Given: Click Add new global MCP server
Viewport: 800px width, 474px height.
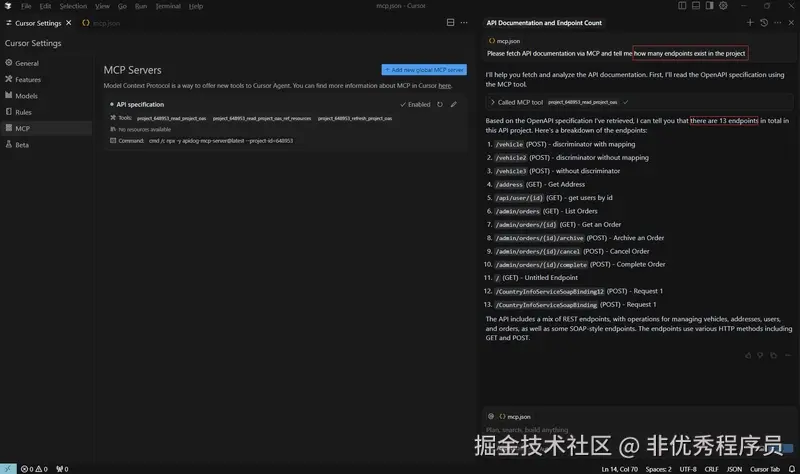Looking at the screenshot, I should click(x=424, y=69).
